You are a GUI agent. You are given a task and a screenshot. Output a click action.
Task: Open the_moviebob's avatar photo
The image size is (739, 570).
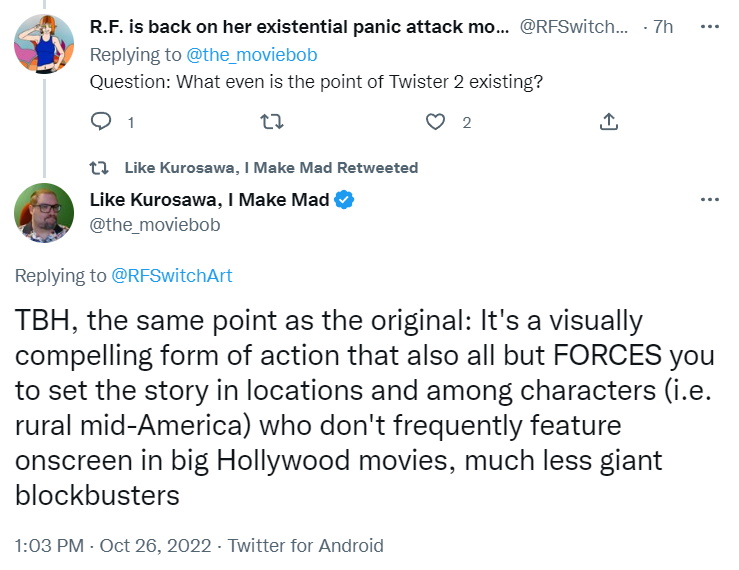click(x=44, y=212)
